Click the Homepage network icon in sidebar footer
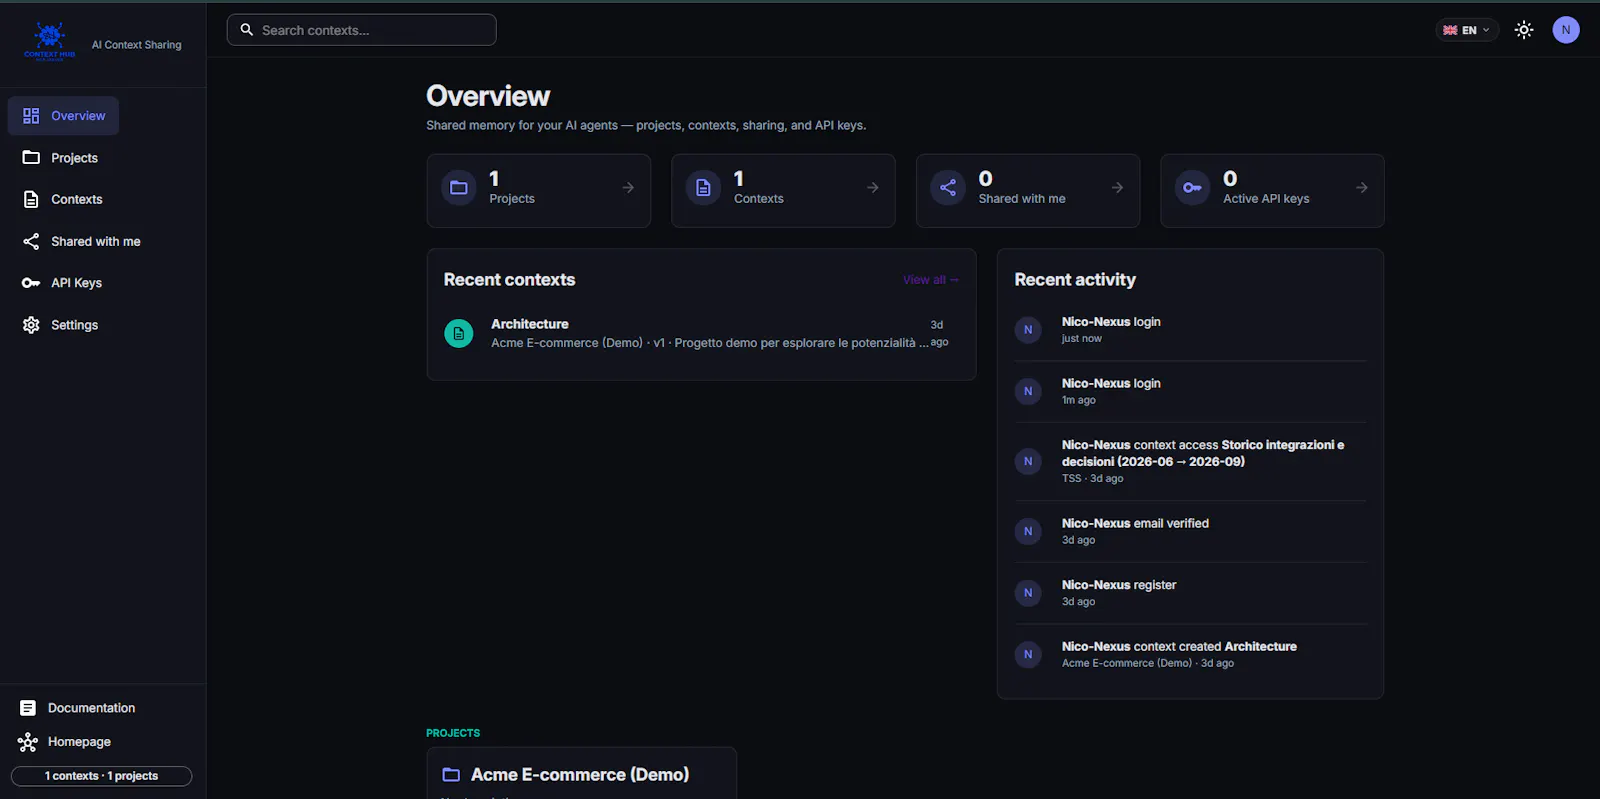The height and width of the screenshot is (799, 1600). (28, 742)
